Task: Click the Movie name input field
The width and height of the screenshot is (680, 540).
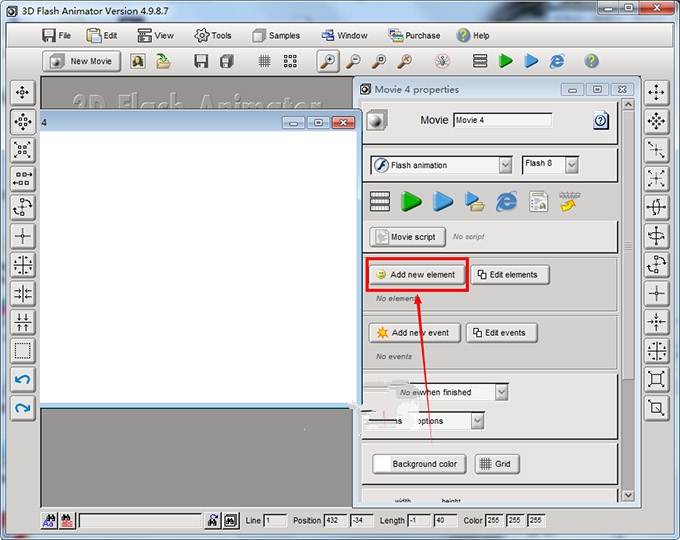Action: [x=503, y=120]
